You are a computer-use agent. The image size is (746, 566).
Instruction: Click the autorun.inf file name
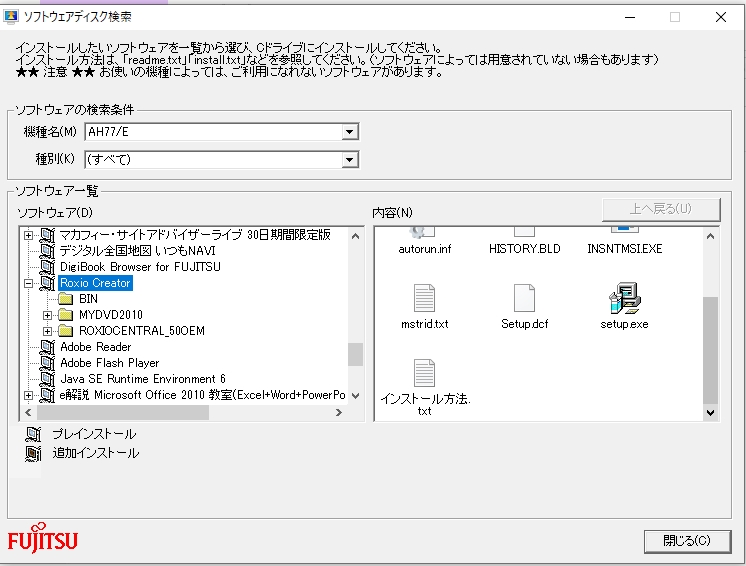(x=425, y=249)
